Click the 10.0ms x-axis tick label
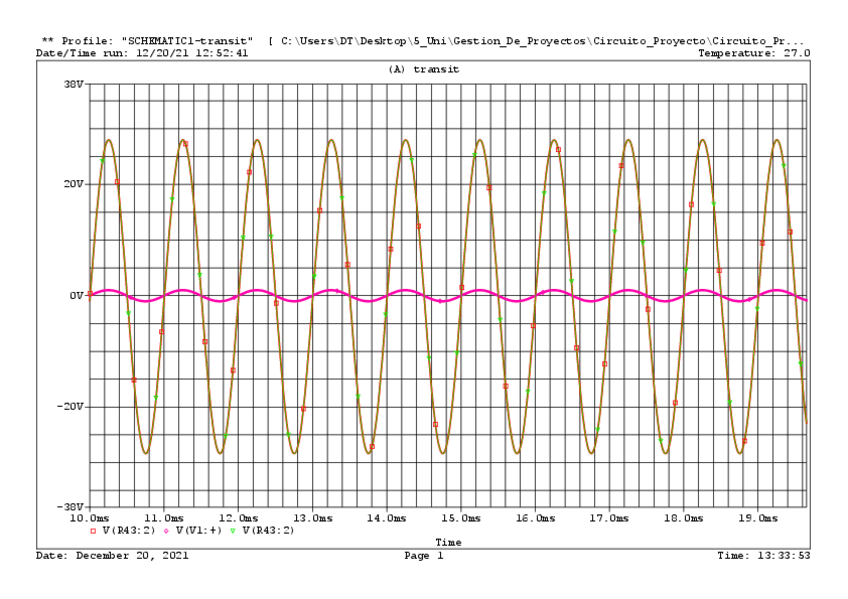Screen dimensions: 848x599 pyautogui.click(x=89, y=519)
